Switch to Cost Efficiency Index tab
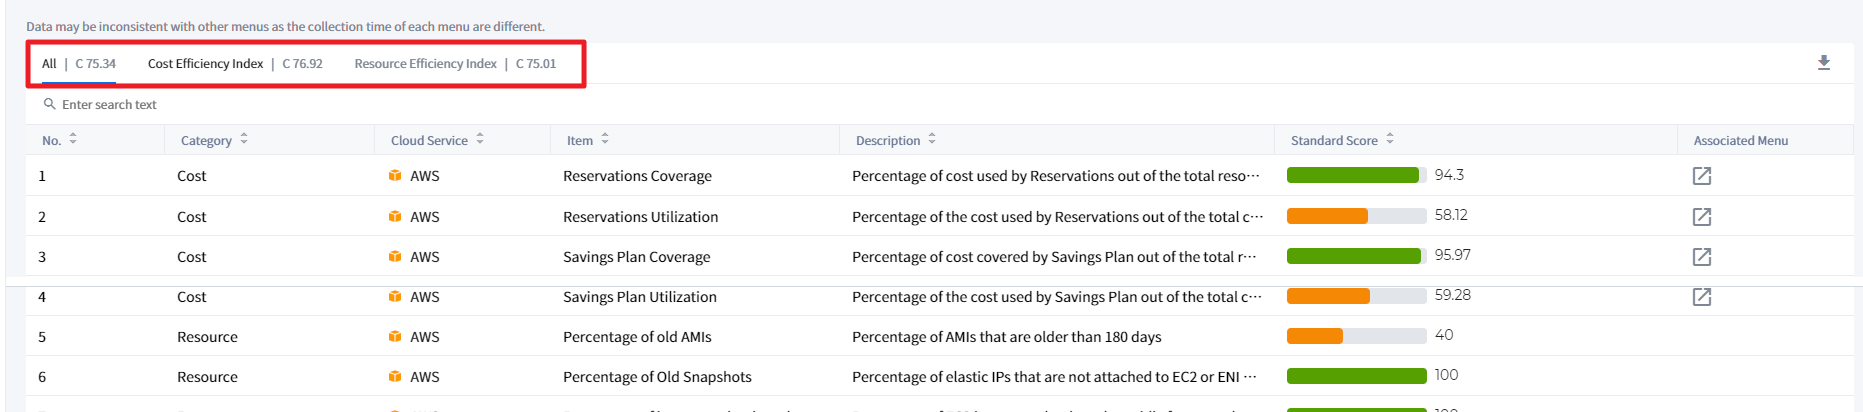Viewport: 1863px width, 412px height. click(x=205, y=64)
